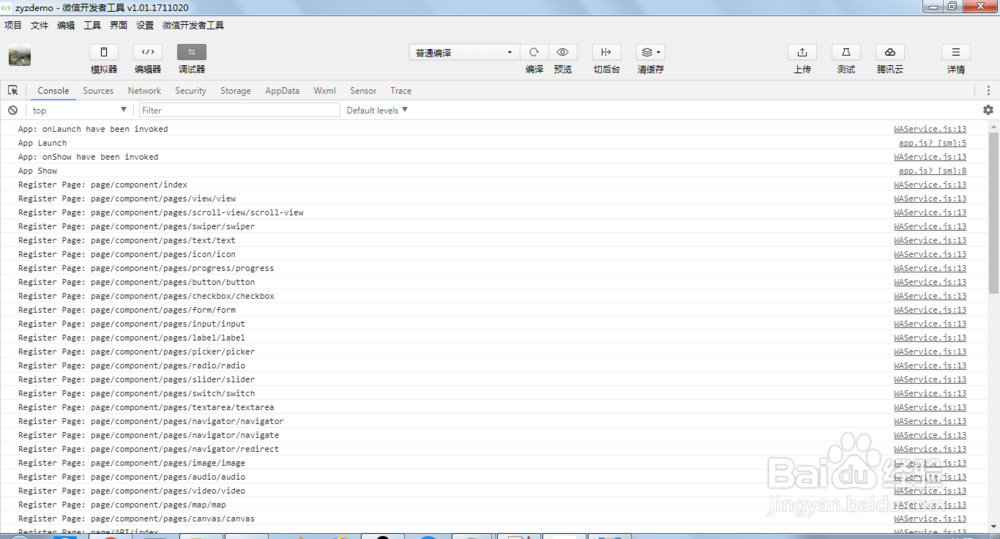Screen dimensions: 1000x539
Task: Switch to the Wxml tab
Action: tap(325, 91)
